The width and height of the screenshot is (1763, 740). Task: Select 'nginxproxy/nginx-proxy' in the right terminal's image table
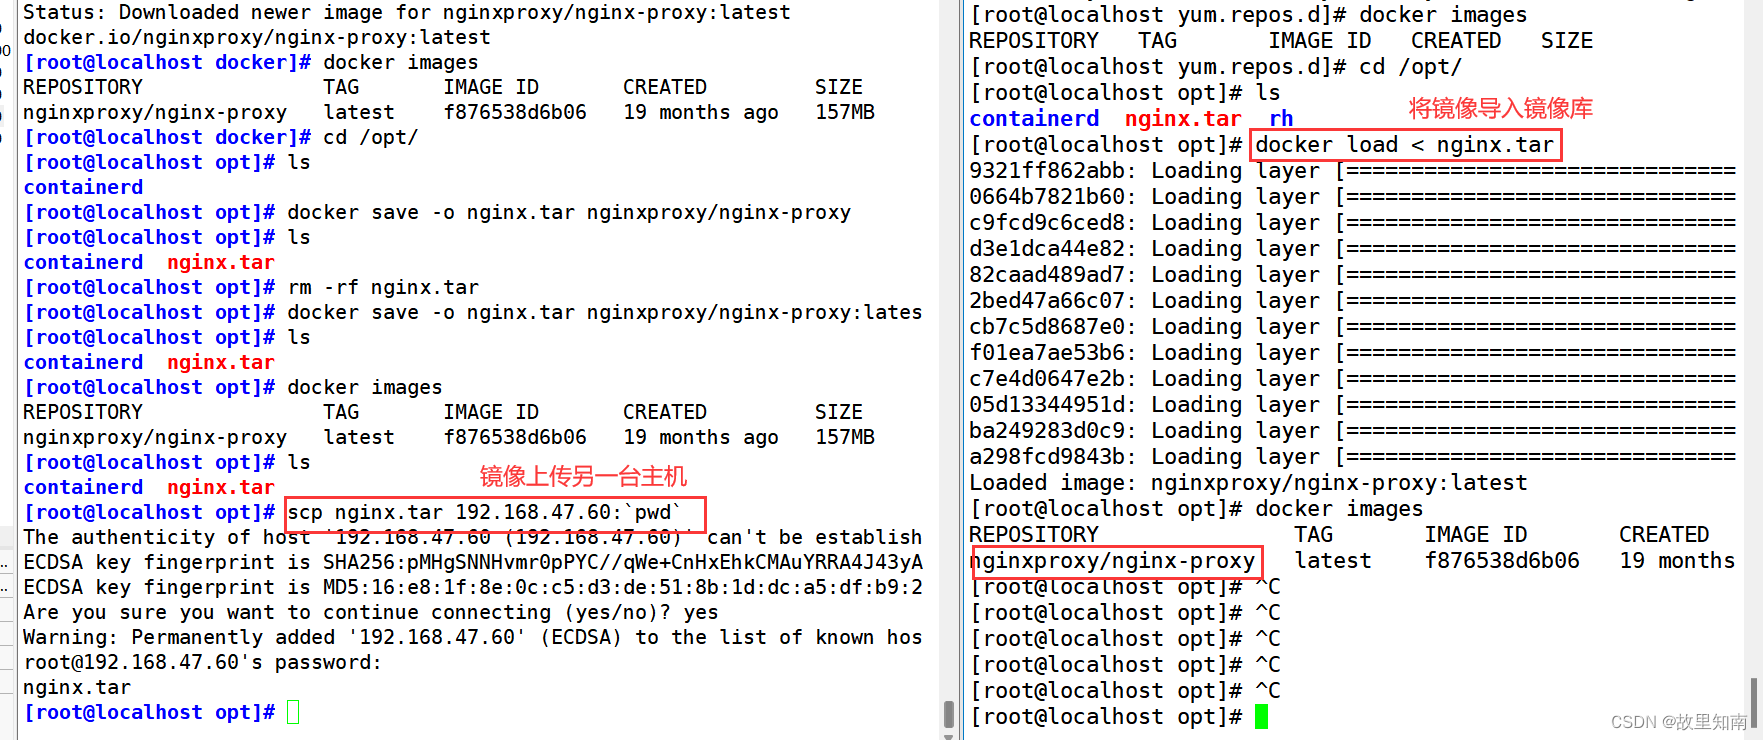[x=1112, y=561]
